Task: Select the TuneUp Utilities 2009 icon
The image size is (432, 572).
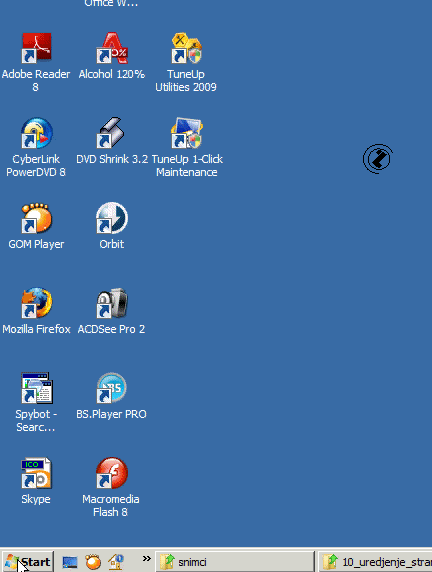Action: 186,48
